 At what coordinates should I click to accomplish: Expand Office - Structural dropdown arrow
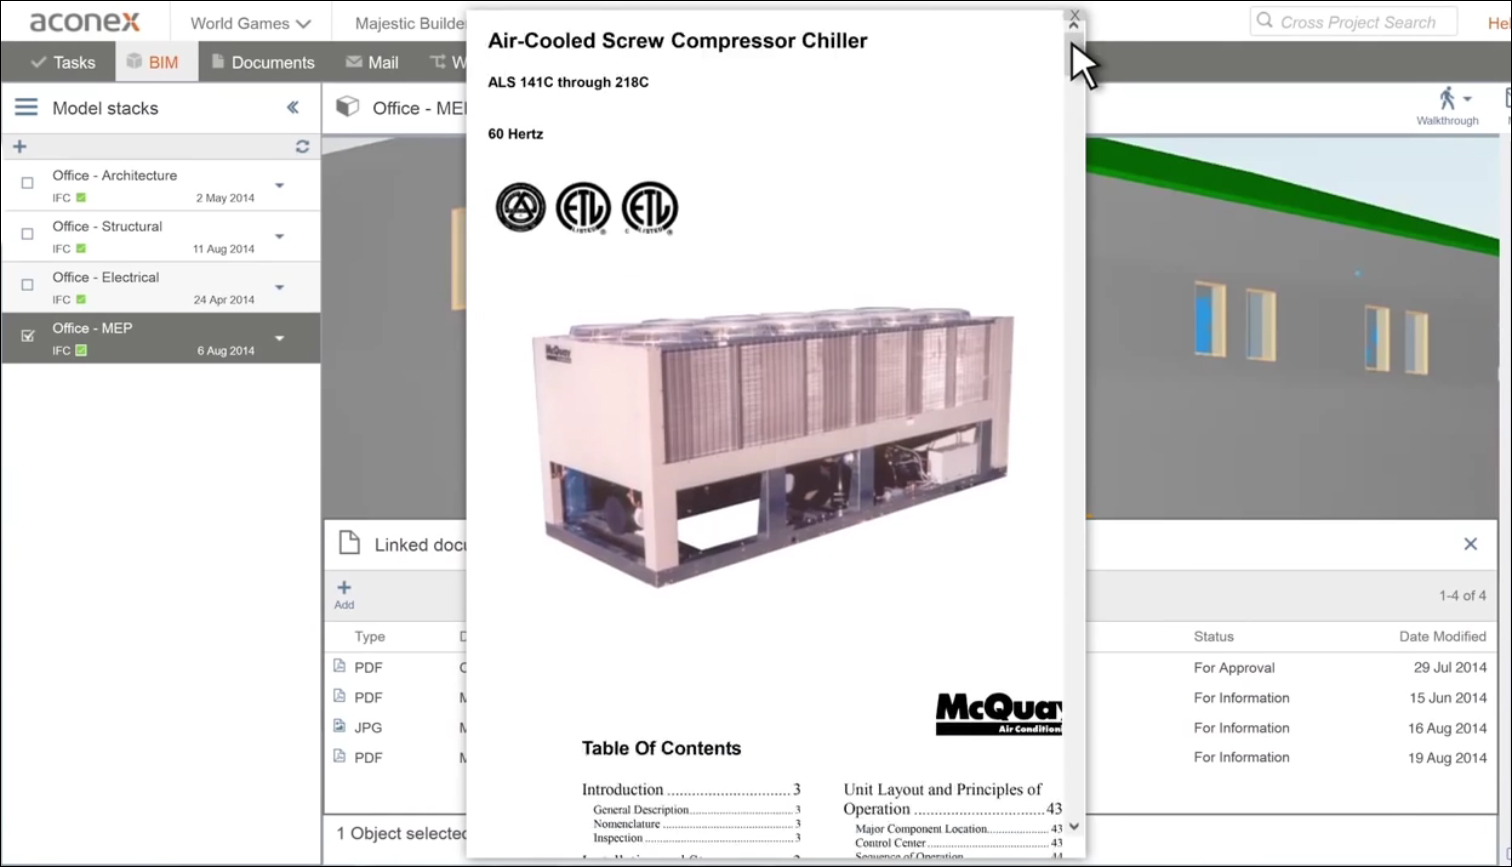click(280, 236)
